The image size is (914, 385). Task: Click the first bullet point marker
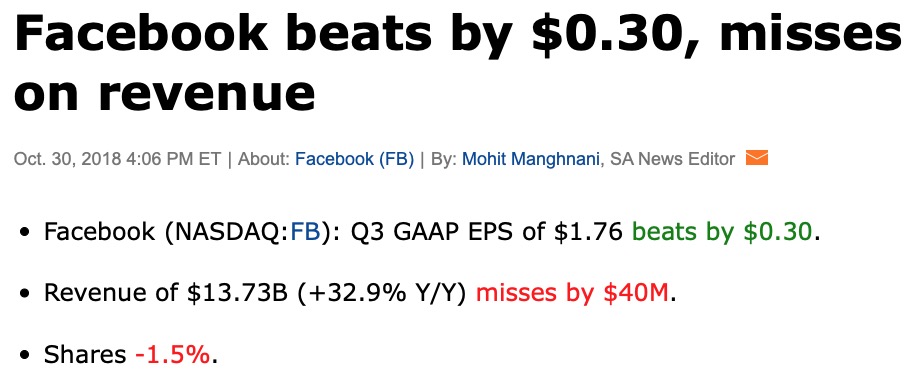(24, 233)
